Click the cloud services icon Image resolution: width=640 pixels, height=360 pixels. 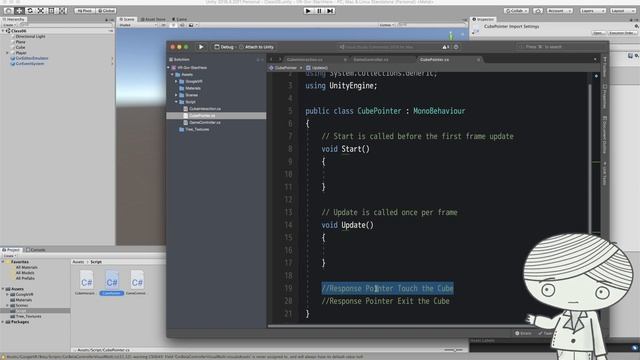click(x=538, y=11)
